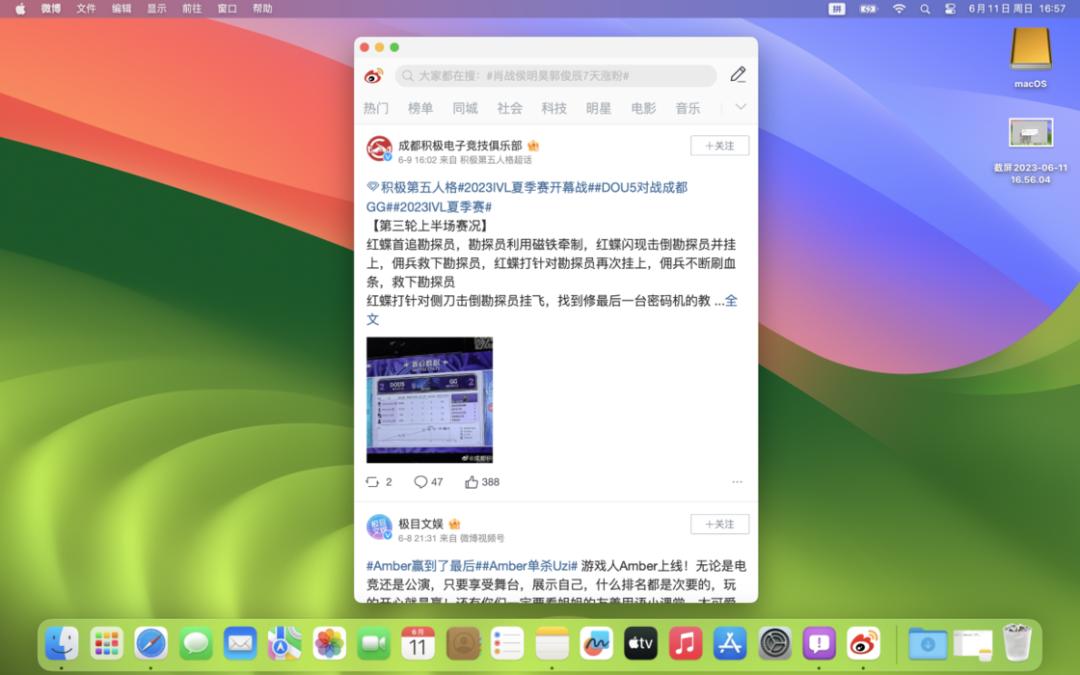Switch to the 社会 tab
The width and height of the screenshot is (1080, 675).
510,108
